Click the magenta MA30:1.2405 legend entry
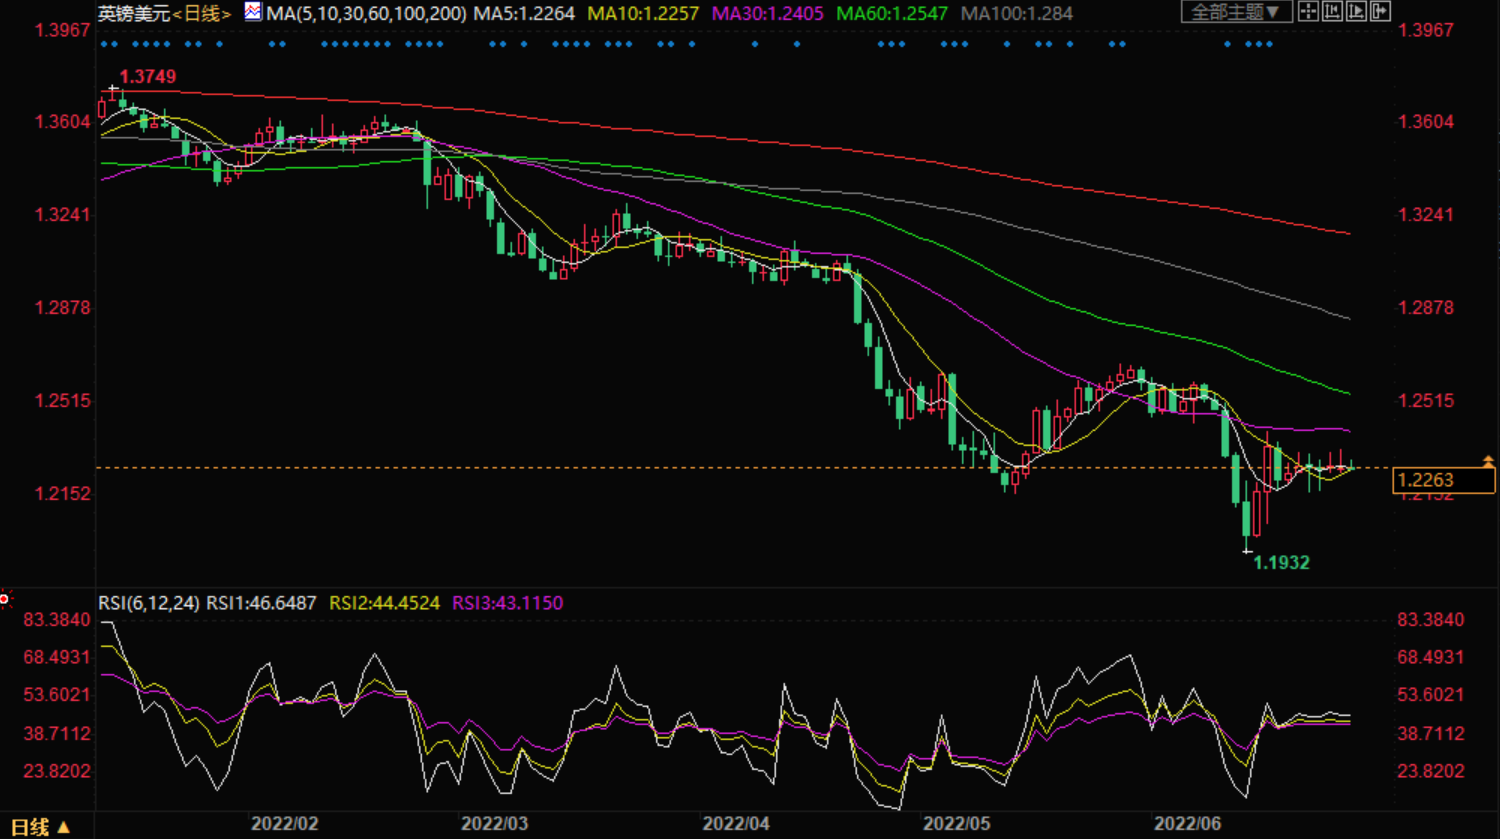 point(767,13)
